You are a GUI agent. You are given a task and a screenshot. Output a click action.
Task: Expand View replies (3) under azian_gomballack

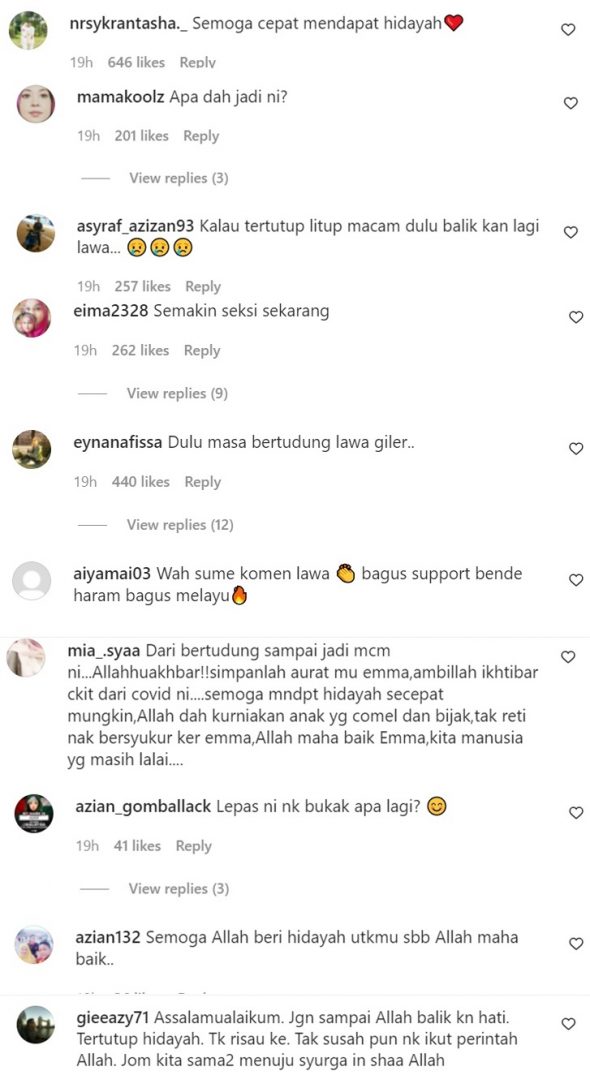pos(178,888)
